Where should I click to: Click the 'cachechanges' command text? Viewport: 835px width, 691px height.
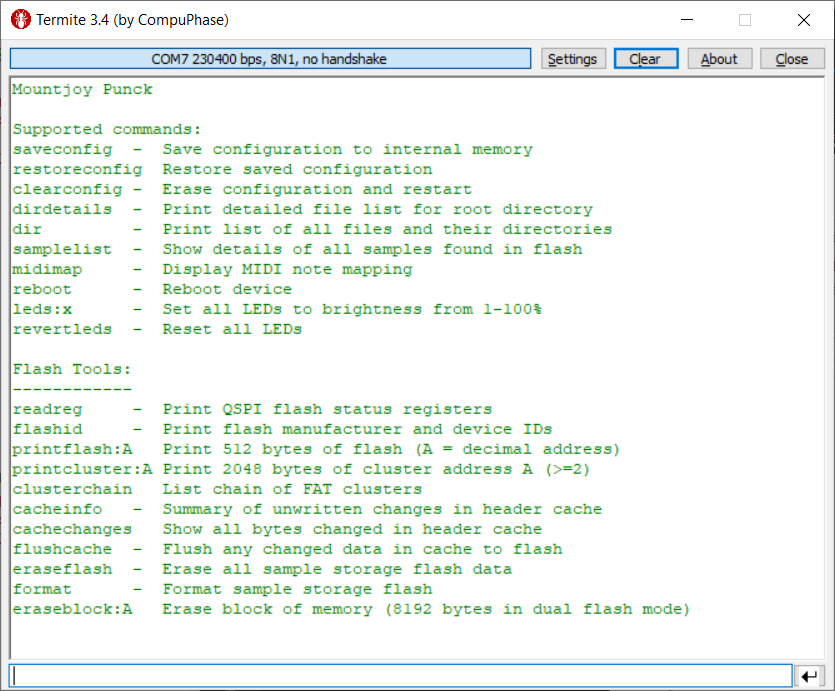(x=72, y=529)
